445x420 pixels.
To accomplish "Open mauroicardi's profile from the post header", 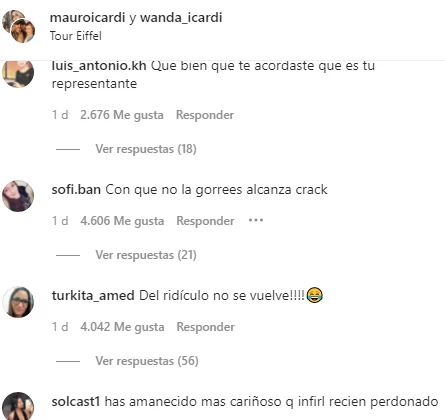I will [x=87, y=17].
